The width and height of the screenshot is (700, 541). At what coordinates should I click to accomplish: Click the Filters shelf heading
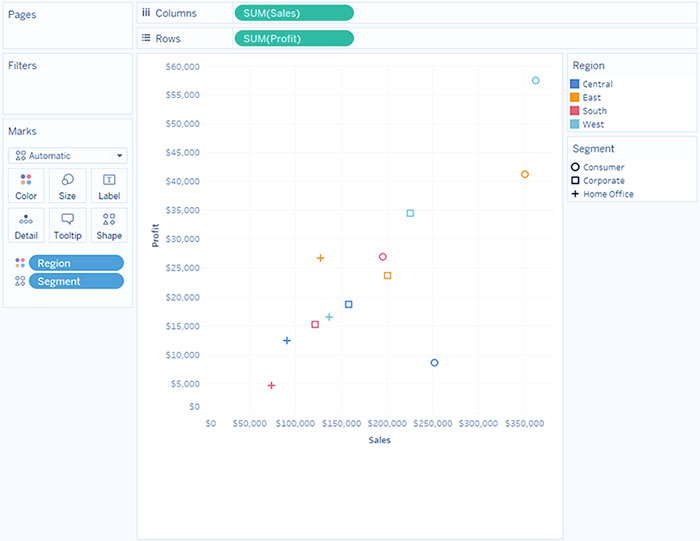click(x=22, y=66)
